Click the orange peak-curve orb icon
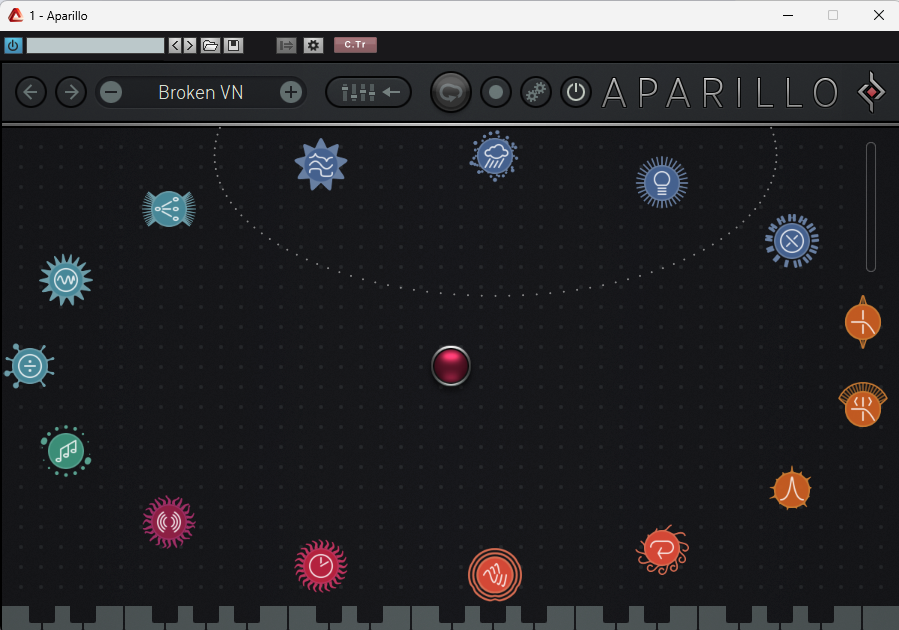The height and width of the screenshot is (630, 899). tap(791, 489)
